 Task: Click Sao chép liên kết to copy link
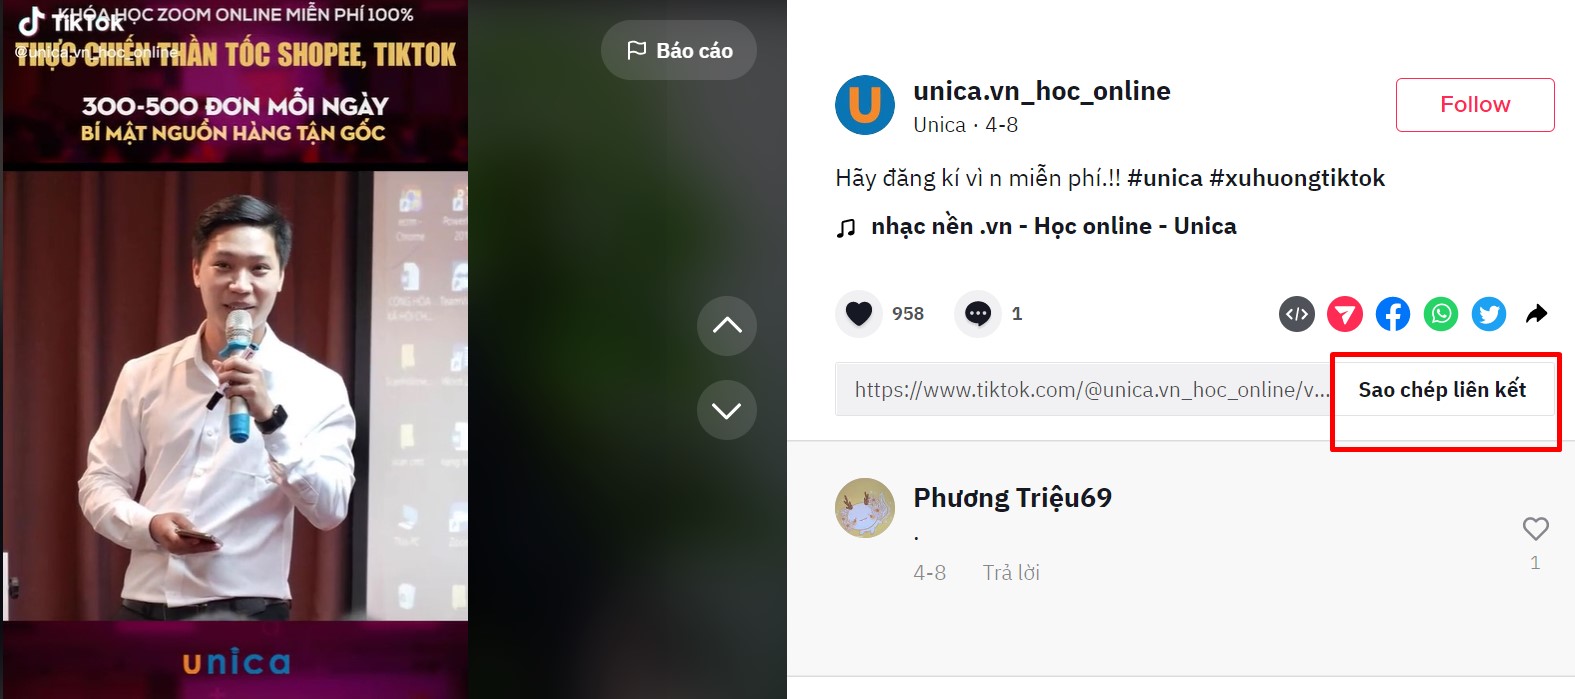[1442, 390]
